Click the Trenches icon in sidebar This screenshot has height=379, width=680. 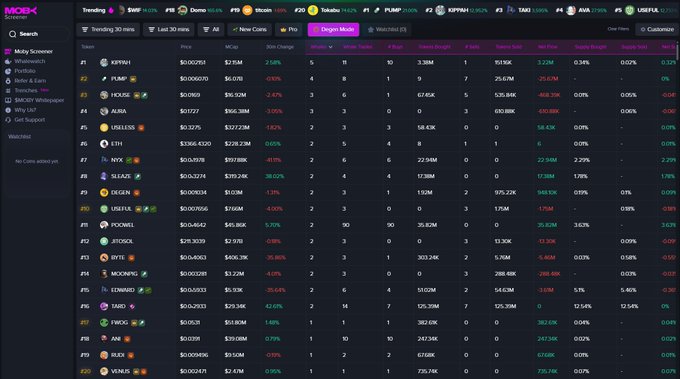pos(8,91)
